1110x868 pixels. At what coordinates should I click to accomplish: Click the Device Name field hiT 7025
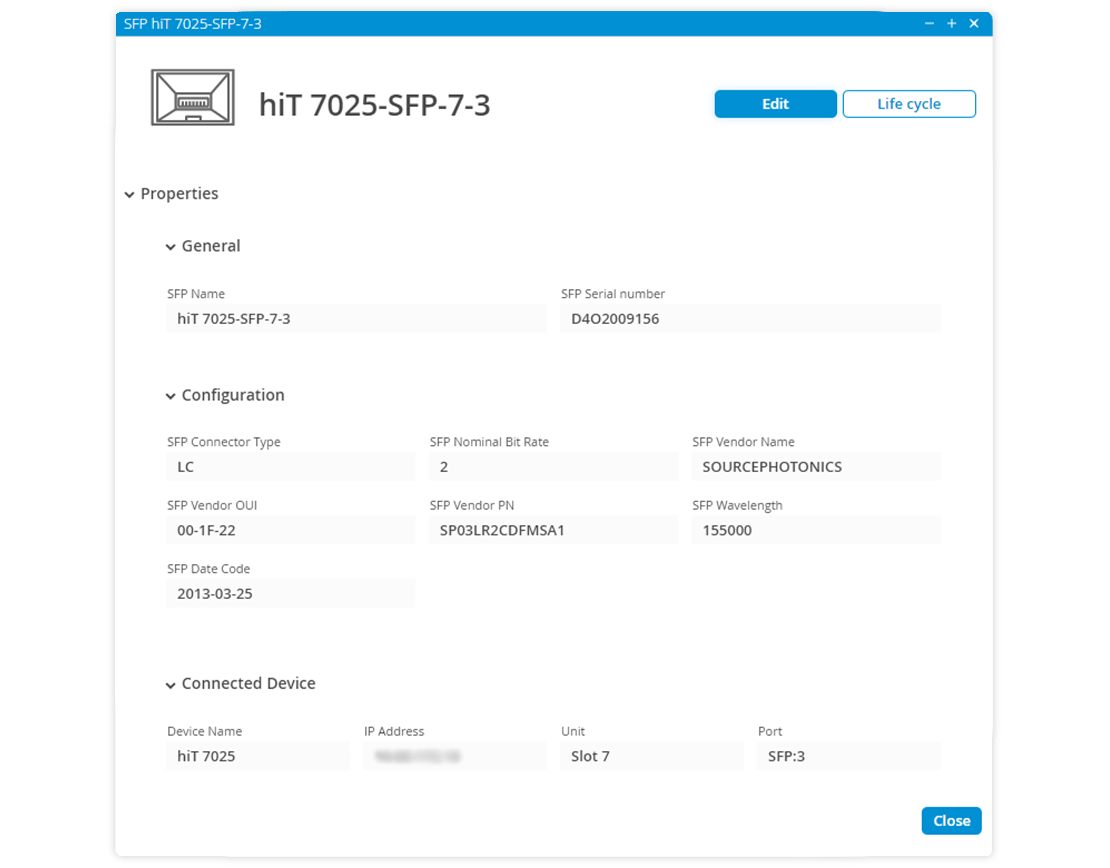pos(258,756)
